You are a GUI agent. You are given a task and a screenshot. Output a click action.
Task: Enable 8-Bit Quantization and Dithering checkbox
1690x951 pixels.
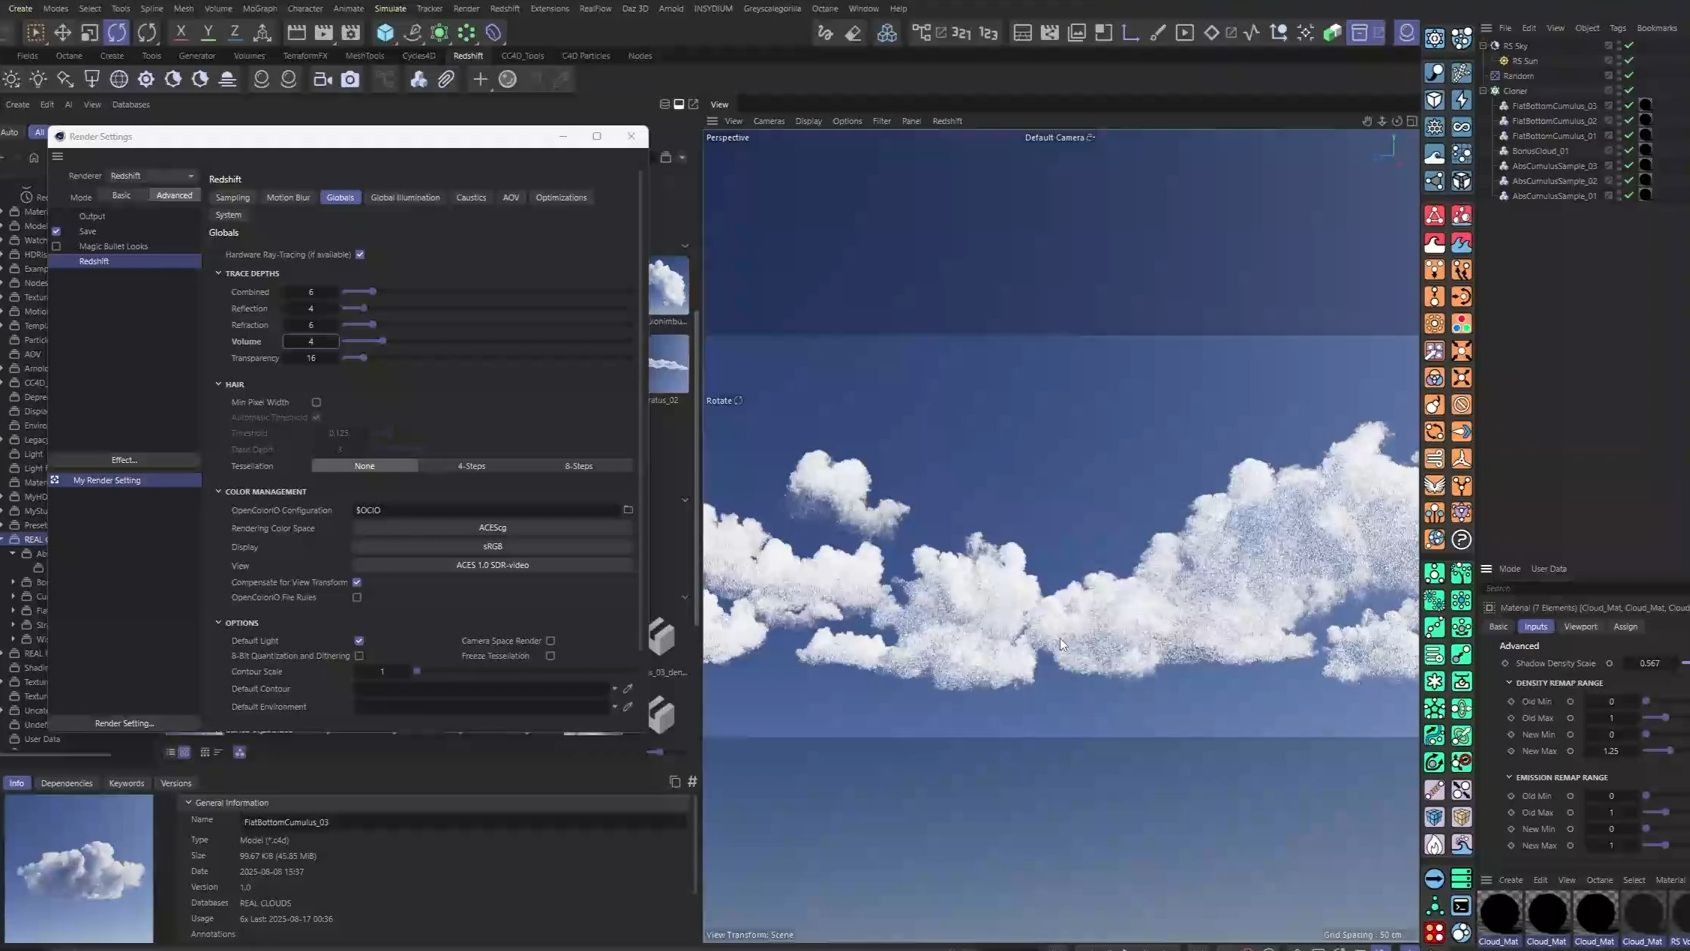(359, 656)
